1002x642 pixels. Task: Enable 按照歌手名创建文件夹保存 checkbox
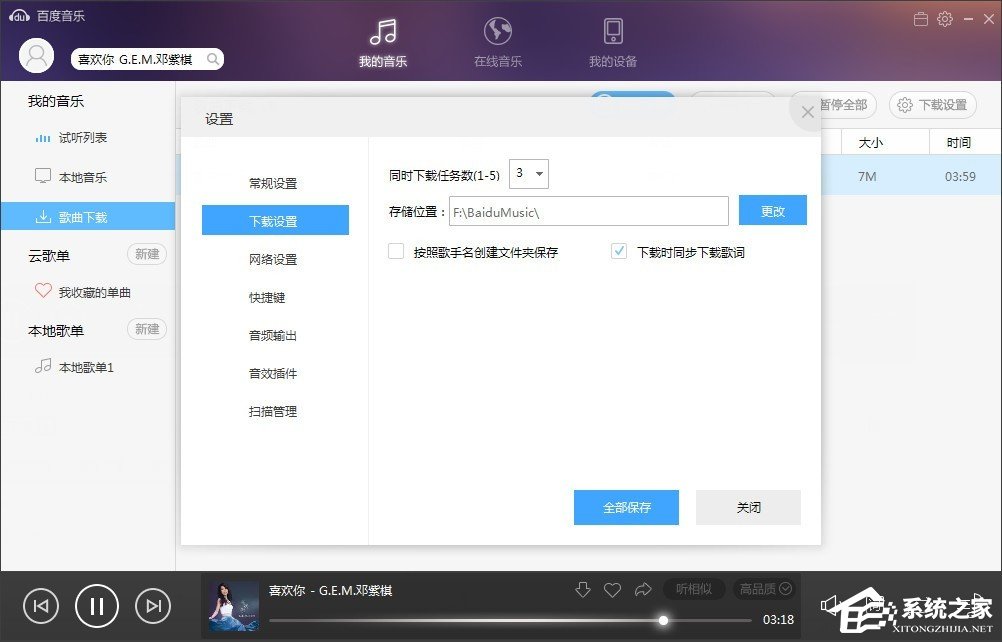(396, 251)
